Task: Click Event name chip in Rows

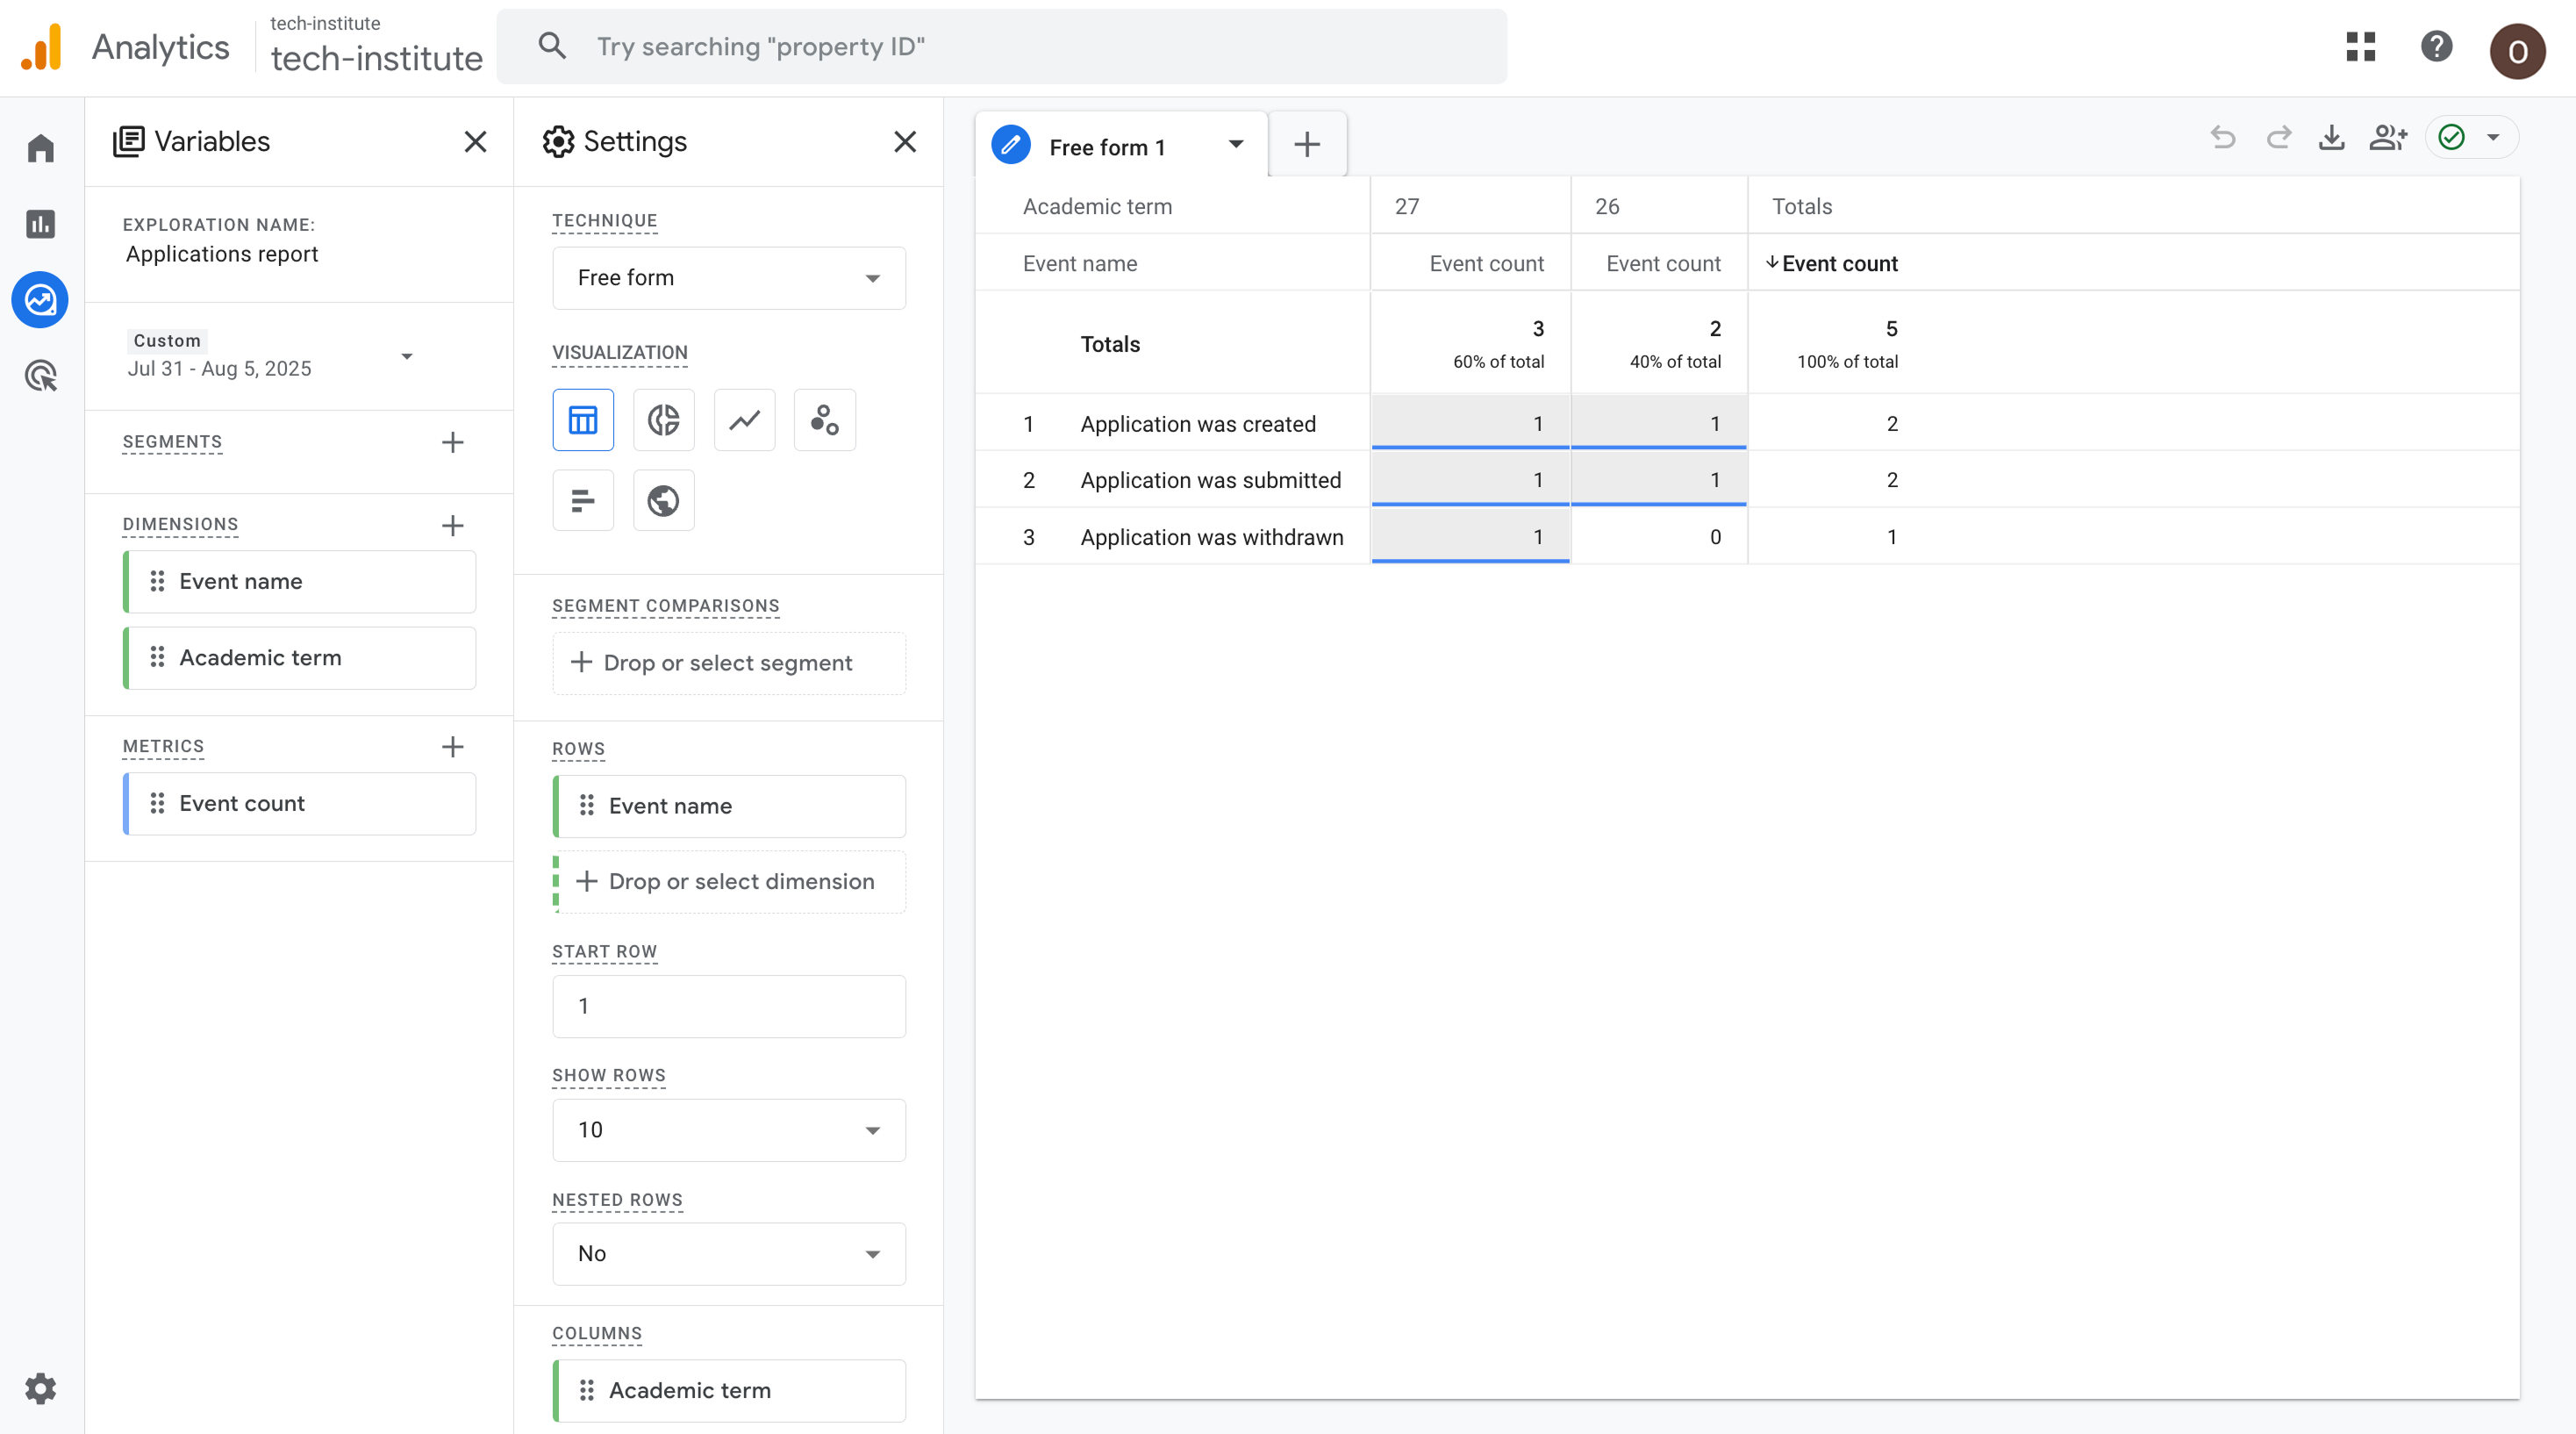Action: [729, 806]
